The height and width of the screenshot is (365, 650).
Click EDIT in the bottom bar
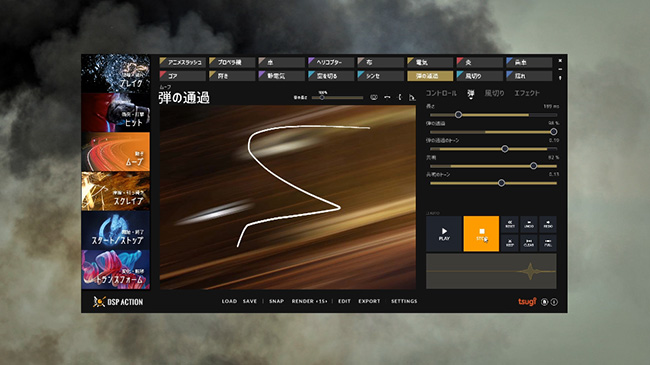click(x=344, y=301)
